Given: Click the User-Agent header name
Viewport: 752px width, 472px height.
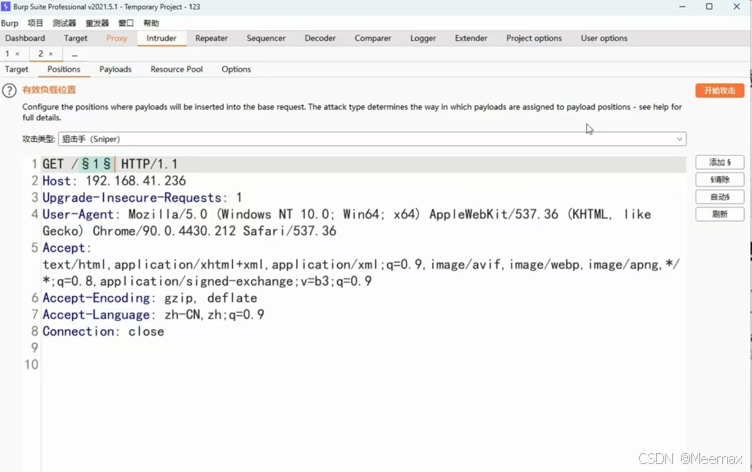Looking at the screenshot, I should (x=78, y=214).
